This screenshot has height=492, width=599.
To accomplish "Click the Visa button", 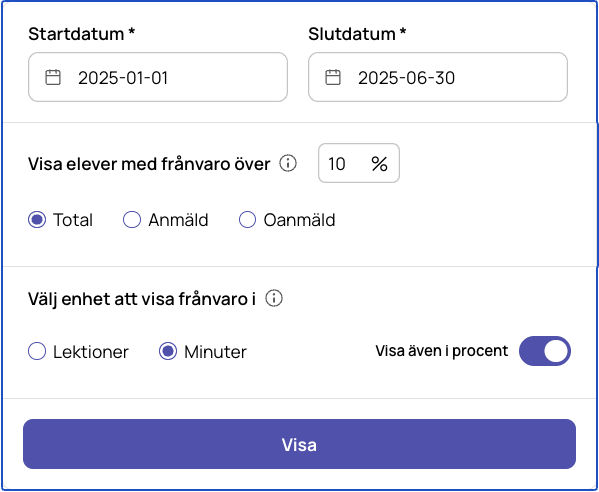I will click(x=299, y=444).
